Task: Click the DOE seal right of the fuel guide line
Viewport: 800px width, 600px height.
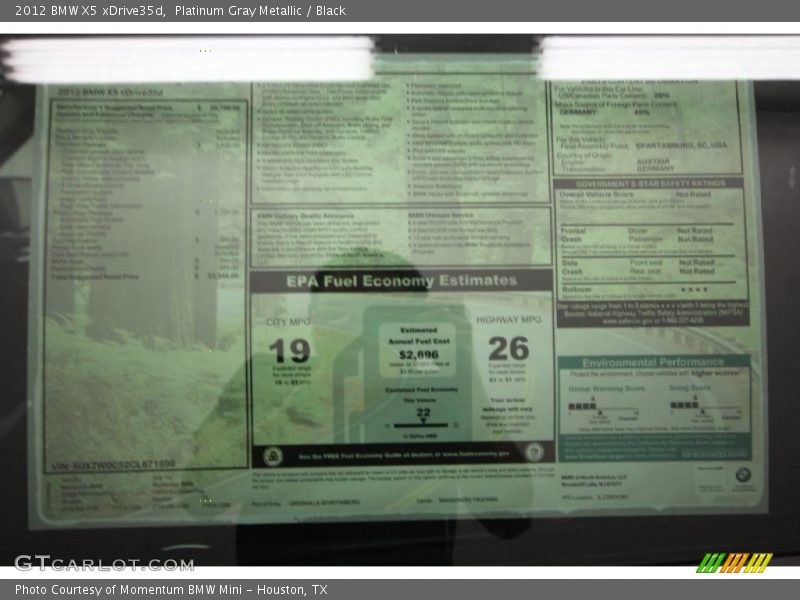Action: (x=534, y=452)
